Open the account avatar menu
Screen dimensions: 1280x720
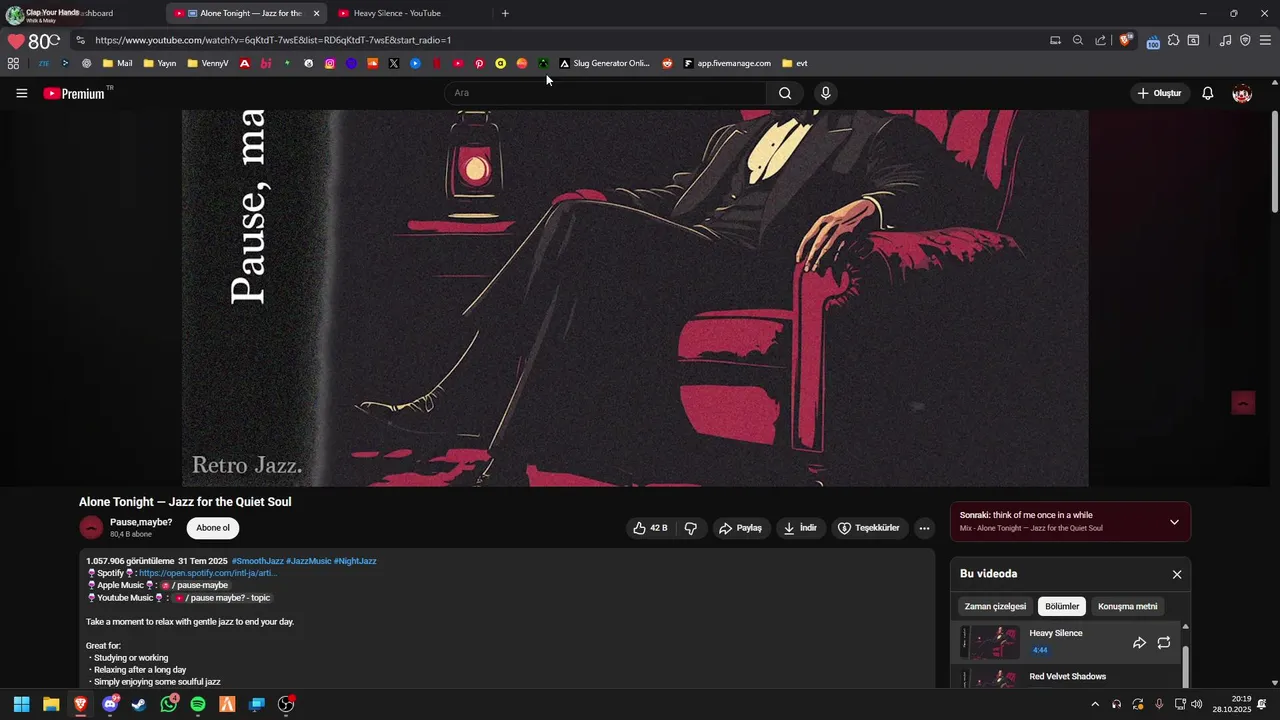1242,93
